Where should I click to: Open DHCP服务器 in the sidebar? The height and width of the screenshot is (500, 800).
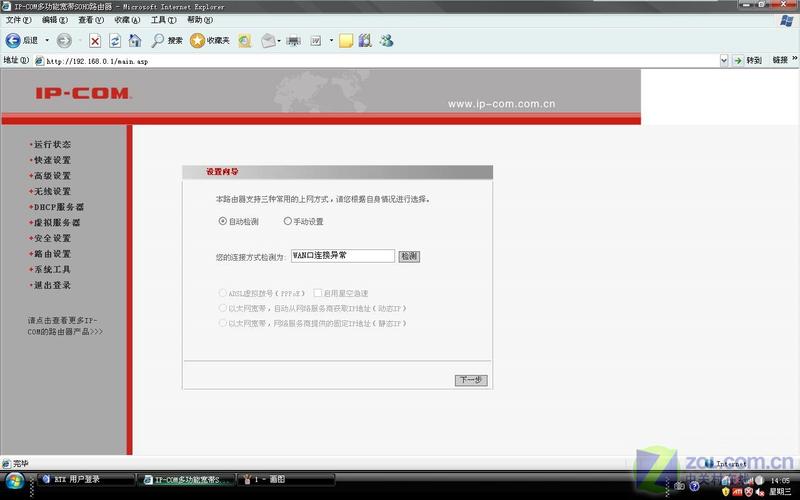coord(58,207)
